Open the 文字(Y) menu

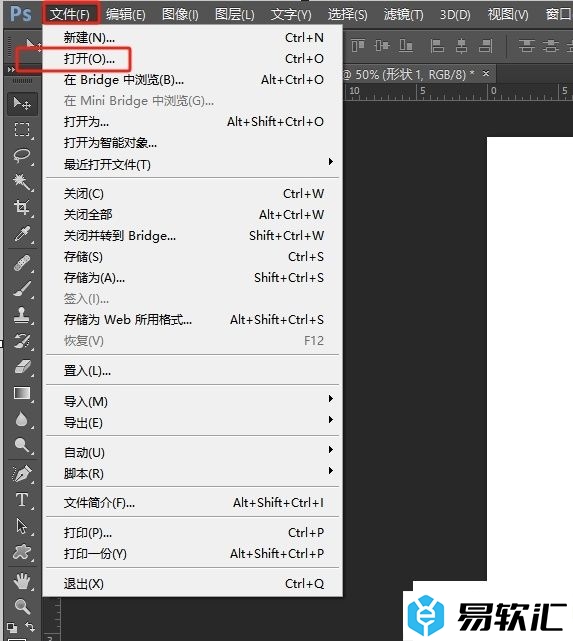(291, 14)
